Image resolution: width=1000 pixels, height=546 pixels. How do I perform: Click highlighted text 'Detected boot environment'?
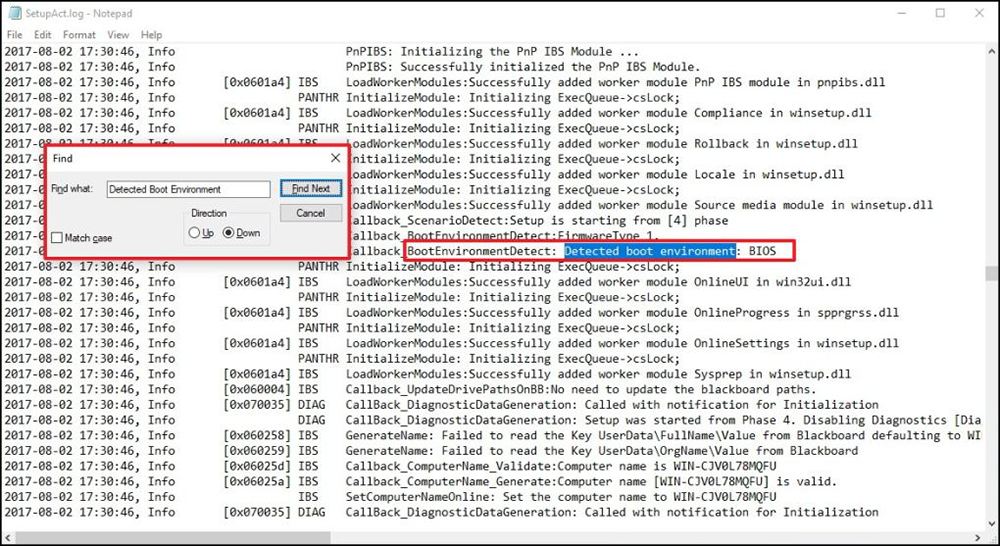[x=649, y=251]
